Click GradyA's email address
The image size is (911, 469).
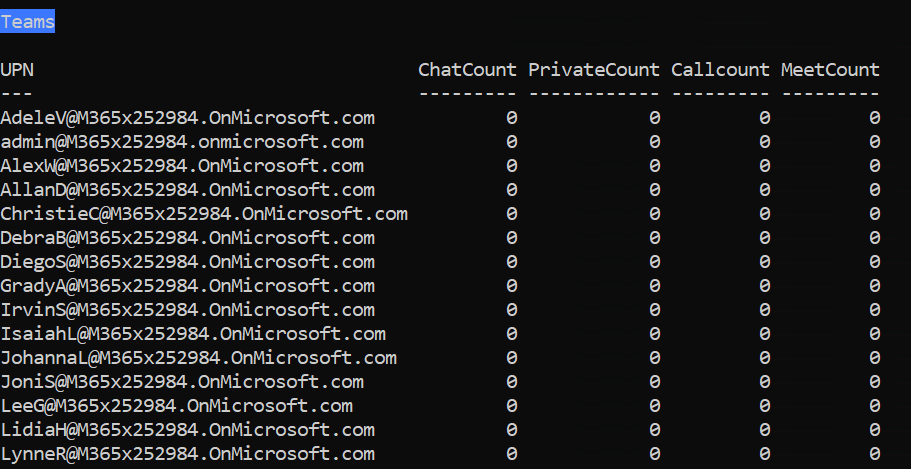[187, 286]
